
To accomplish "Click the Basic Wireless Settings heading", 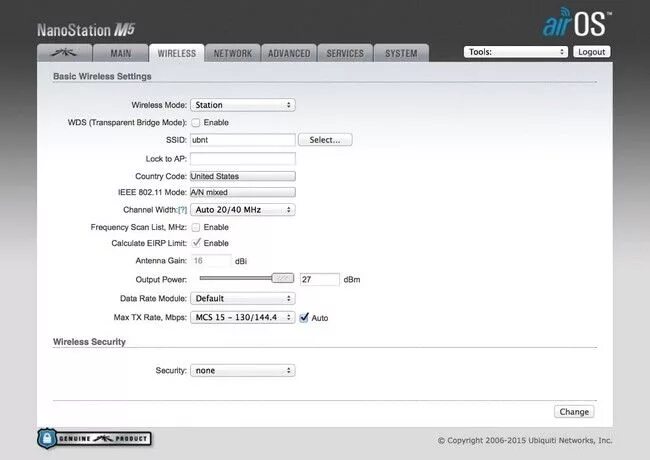I will click(102, 76).
